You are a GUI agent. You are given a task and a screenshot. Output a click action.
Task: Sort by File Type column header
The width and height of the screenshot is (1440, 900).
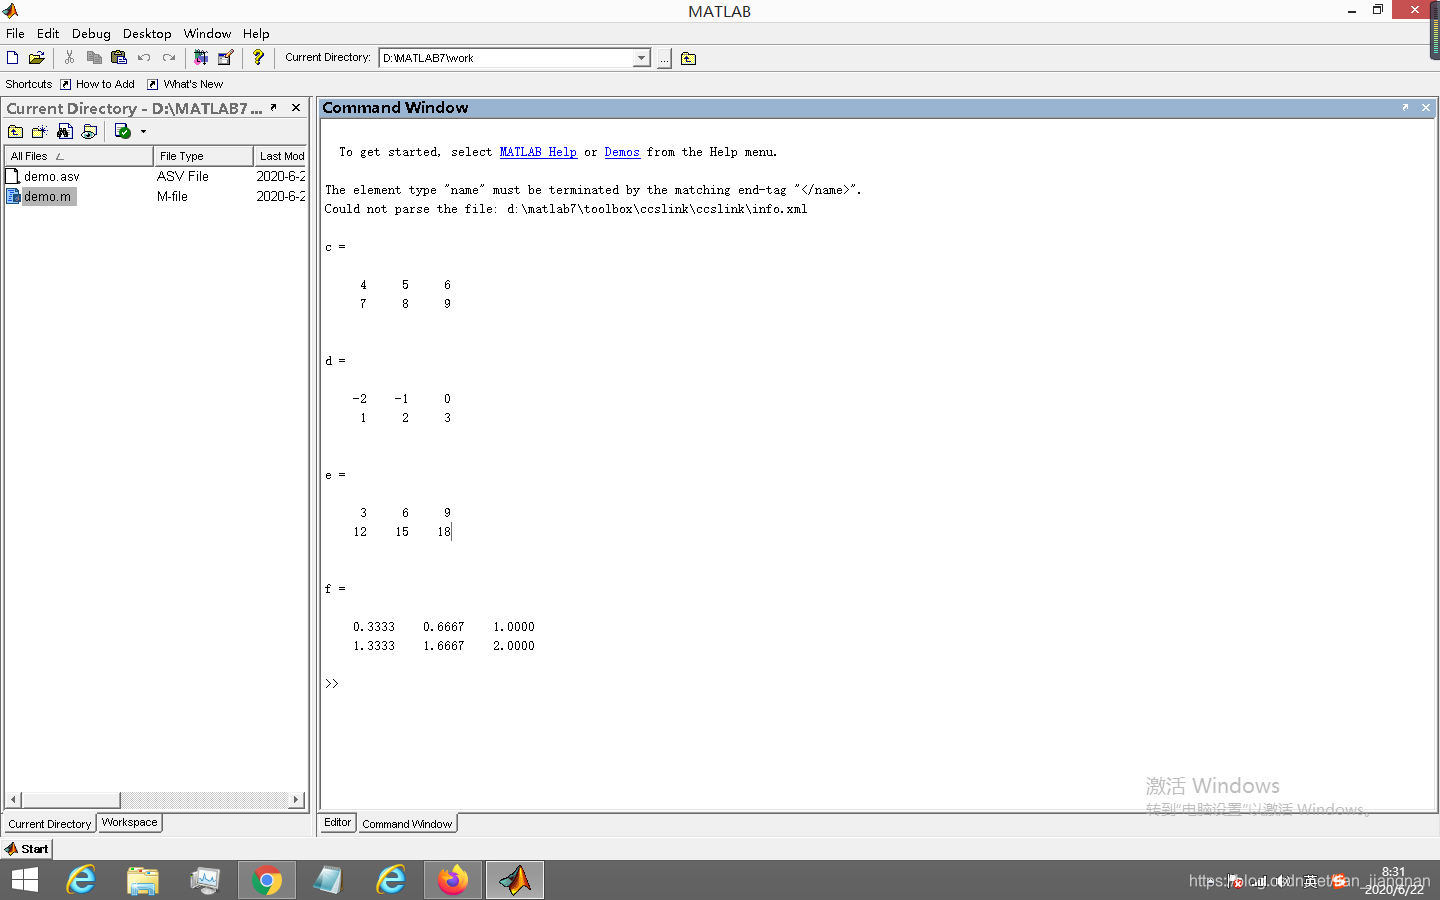click(x=204, y=156)
